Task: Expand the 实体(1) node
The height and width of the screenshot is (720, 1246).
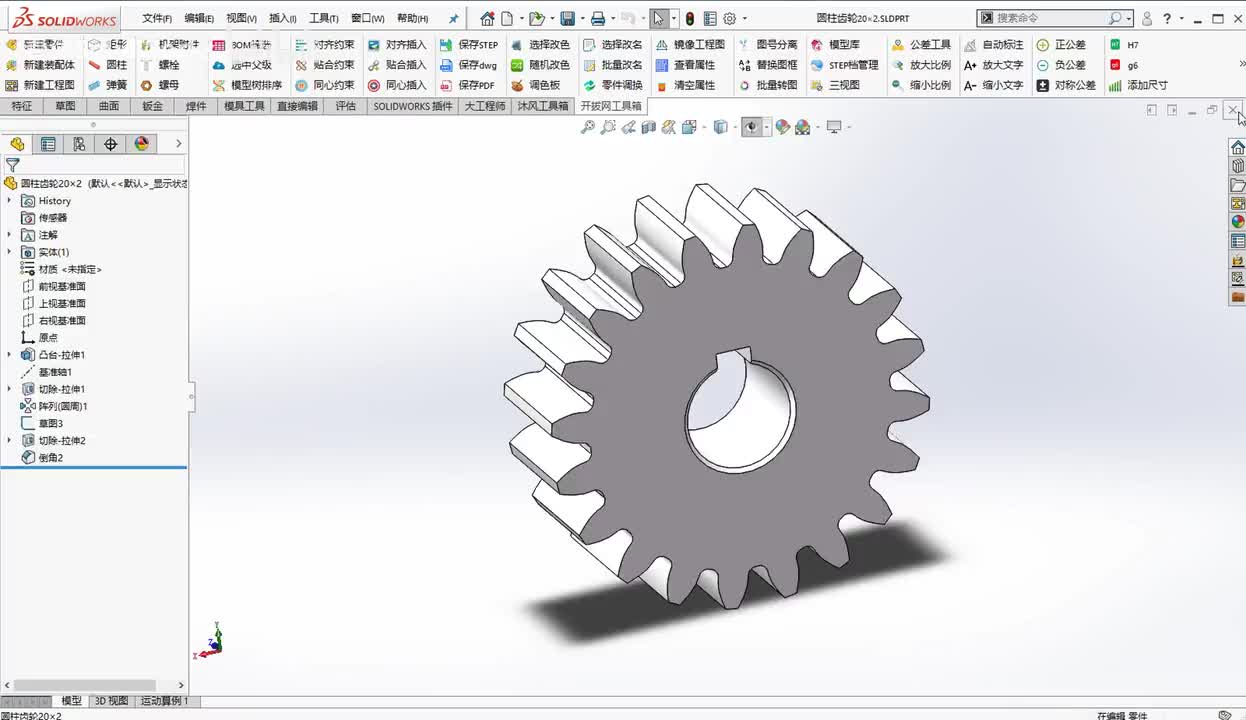Action: [x=10, y=252]
